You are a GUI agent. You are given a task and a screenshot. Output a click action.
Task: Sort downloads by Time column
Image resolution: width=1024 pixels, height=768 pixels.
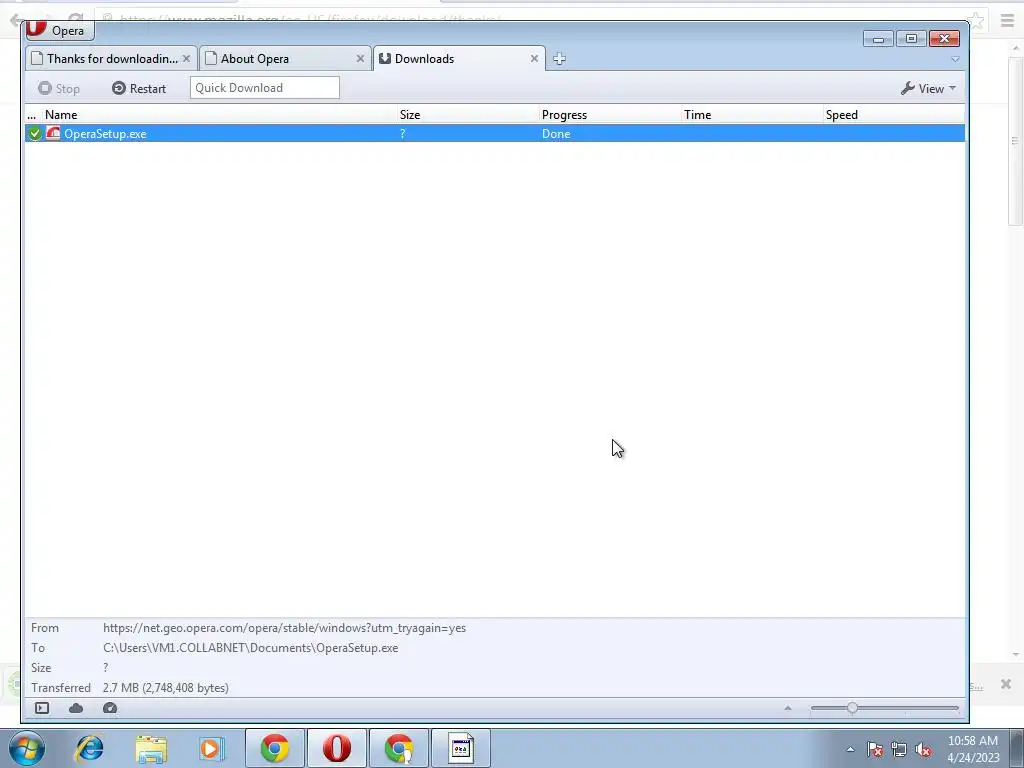(x=752, y=115)
